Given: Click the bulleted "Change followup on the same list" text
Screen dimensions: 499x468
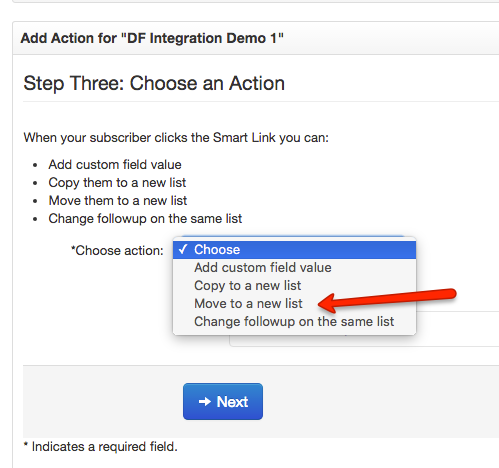Looking at the screenshot, I should [x=145, y=219].
